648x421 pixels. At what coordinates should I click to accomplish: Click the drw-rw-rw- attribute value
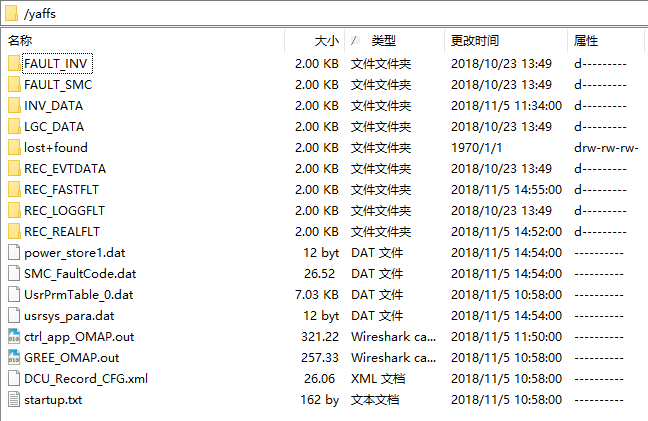[x=606, y=147]
